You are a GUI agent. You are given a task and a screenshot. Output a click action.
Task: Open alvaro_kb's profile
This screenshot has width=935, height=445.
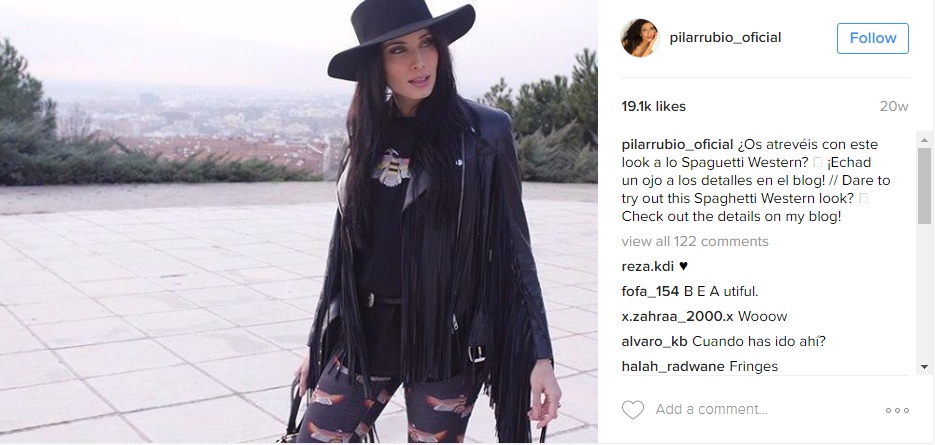pos(654,342)
